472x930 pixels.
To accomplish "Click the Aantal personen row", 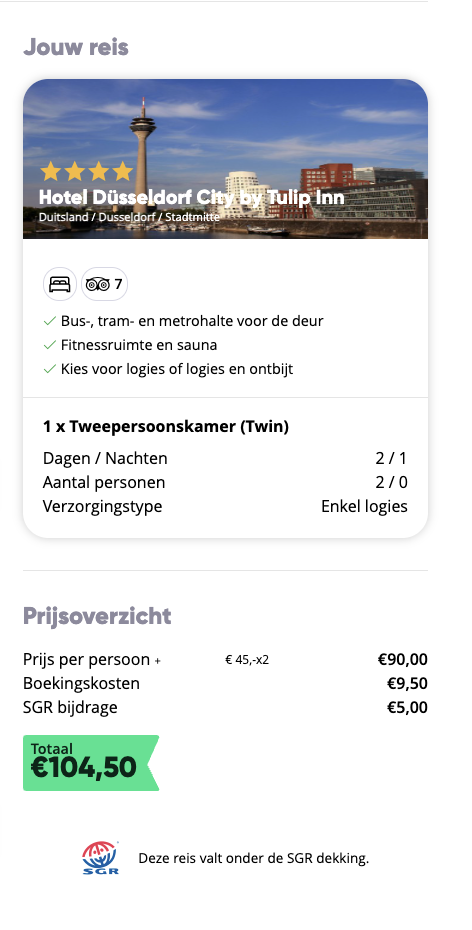I will click(225, 482).
